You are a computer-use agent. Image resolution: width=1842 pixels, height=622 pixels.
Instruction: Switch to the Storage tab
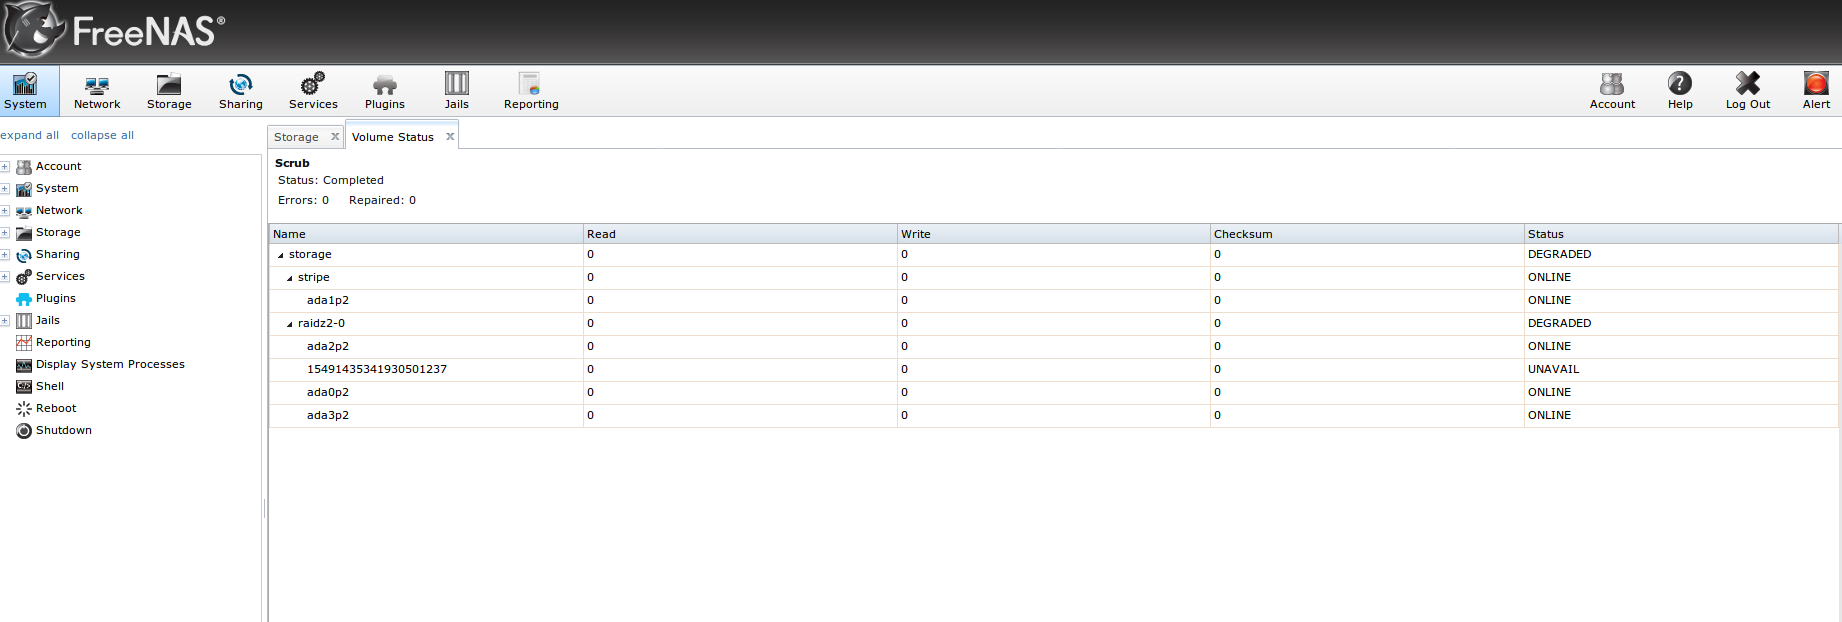(x=296, y=137)
